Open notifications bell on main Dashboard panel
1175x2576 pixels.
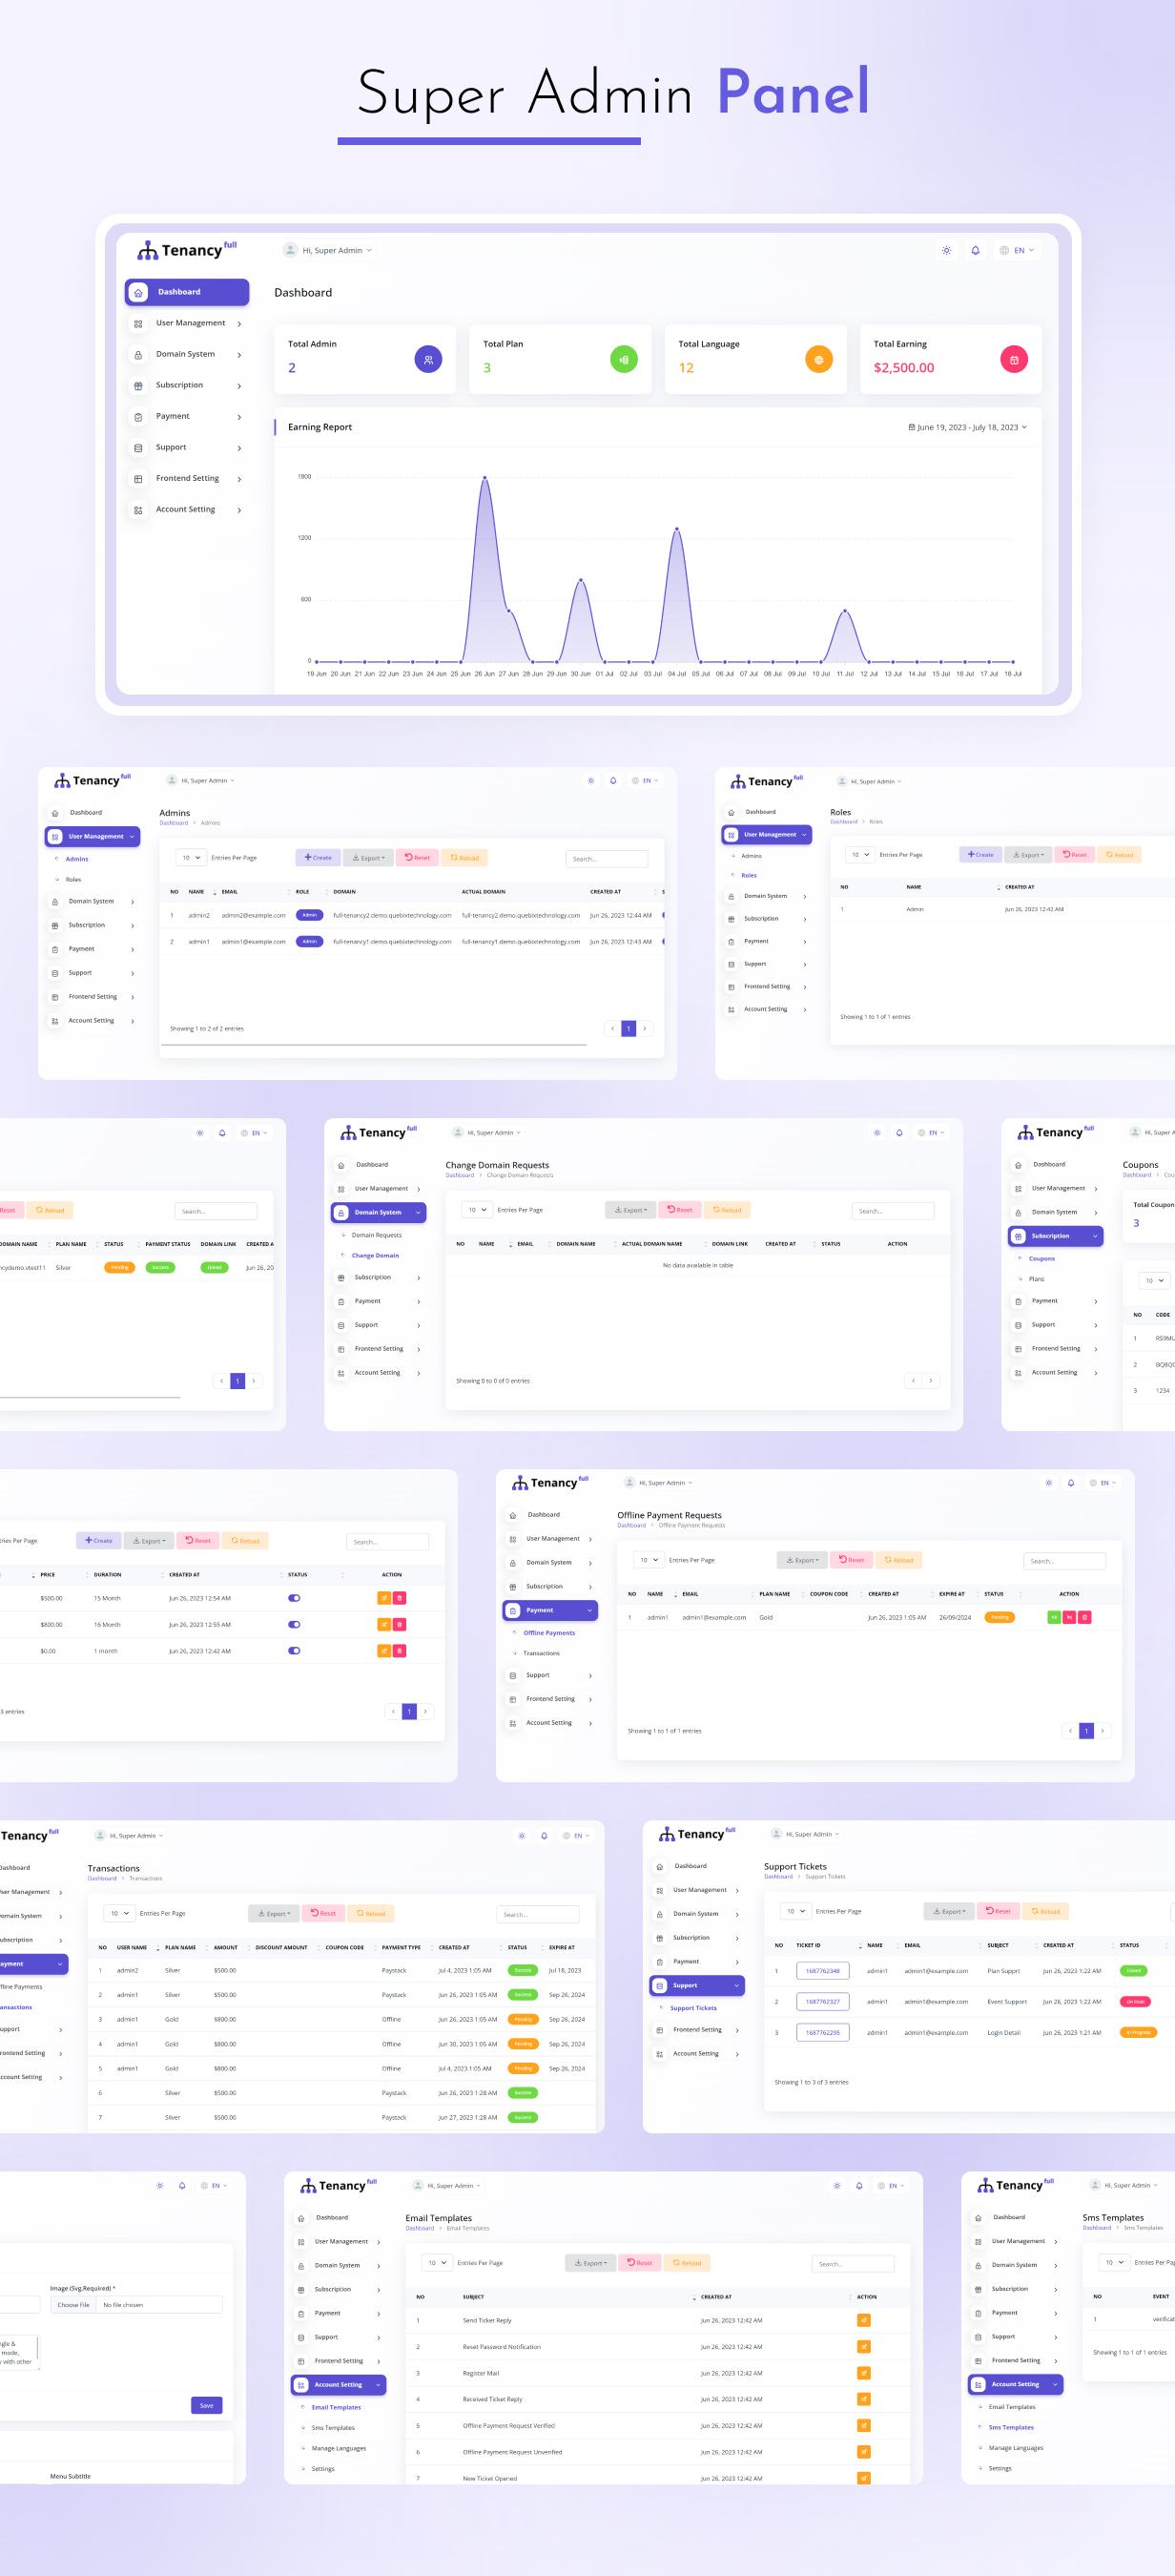click(975, 250)
